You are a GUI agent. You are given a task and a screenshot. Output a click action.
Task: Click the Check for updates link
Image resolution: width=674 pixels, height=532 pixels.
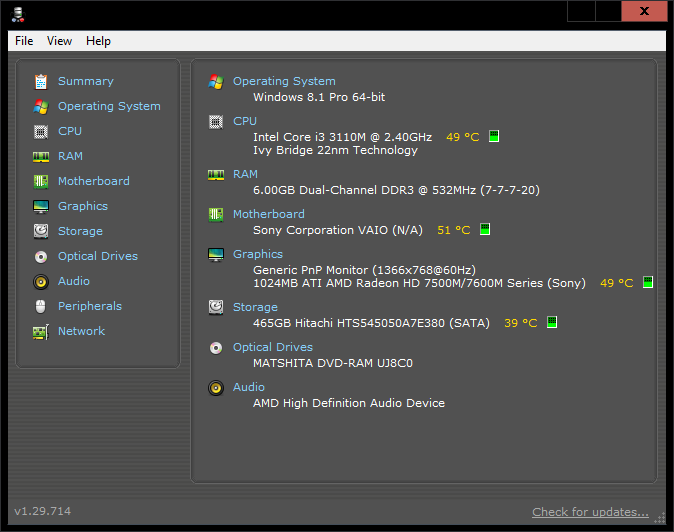click(590, 512)
